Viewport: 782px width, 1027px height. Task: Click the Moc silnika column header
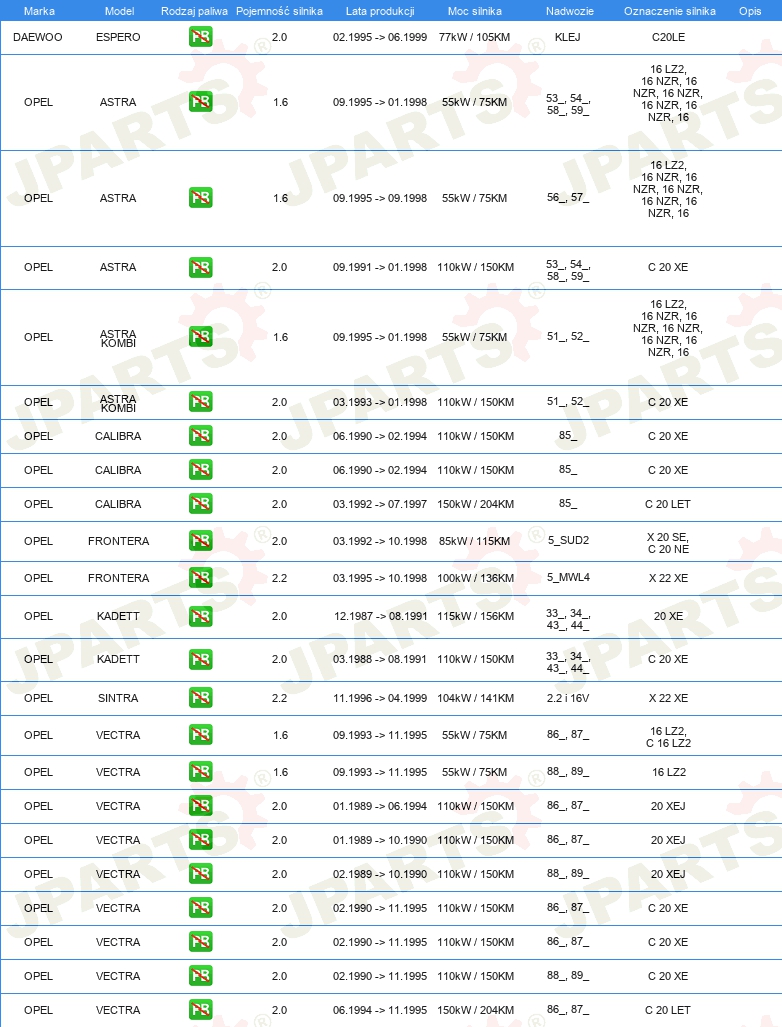pyautogui.click(x=475, y=11)
